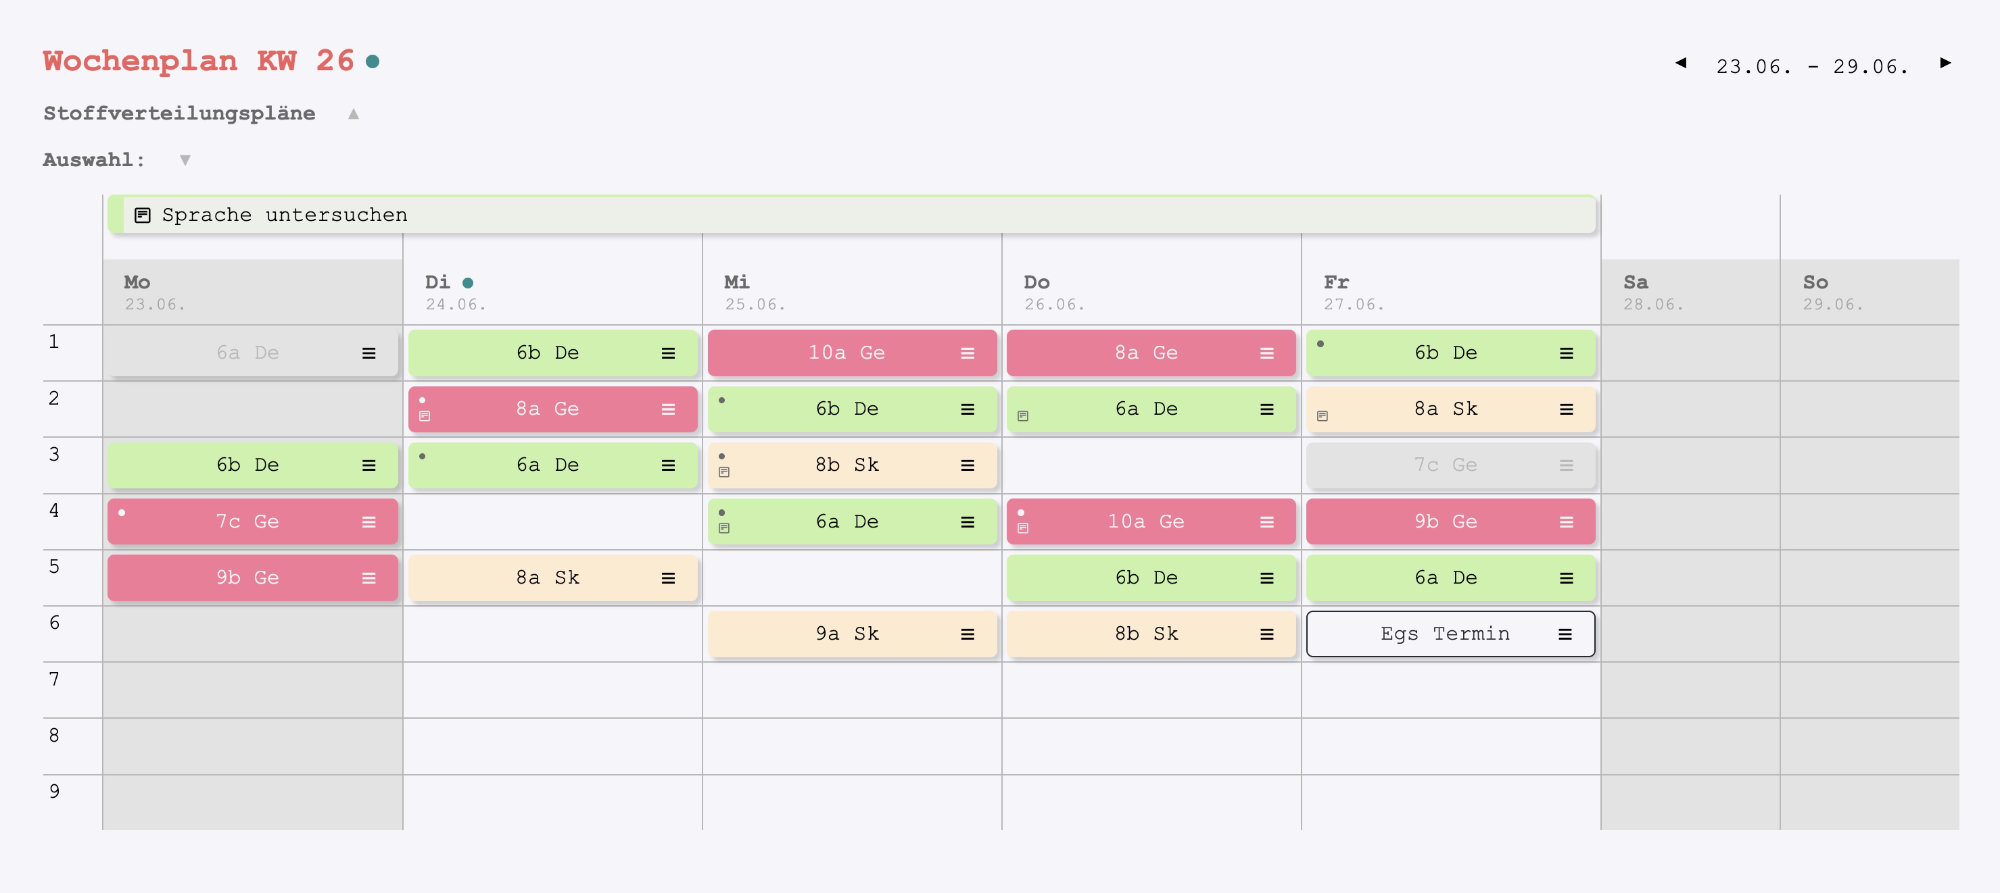The width and height of the screenshot is (2000, 893).
Task: Open hamburger dropdown on Thursday 10a Ge lesson
Action: [1267, 522]
